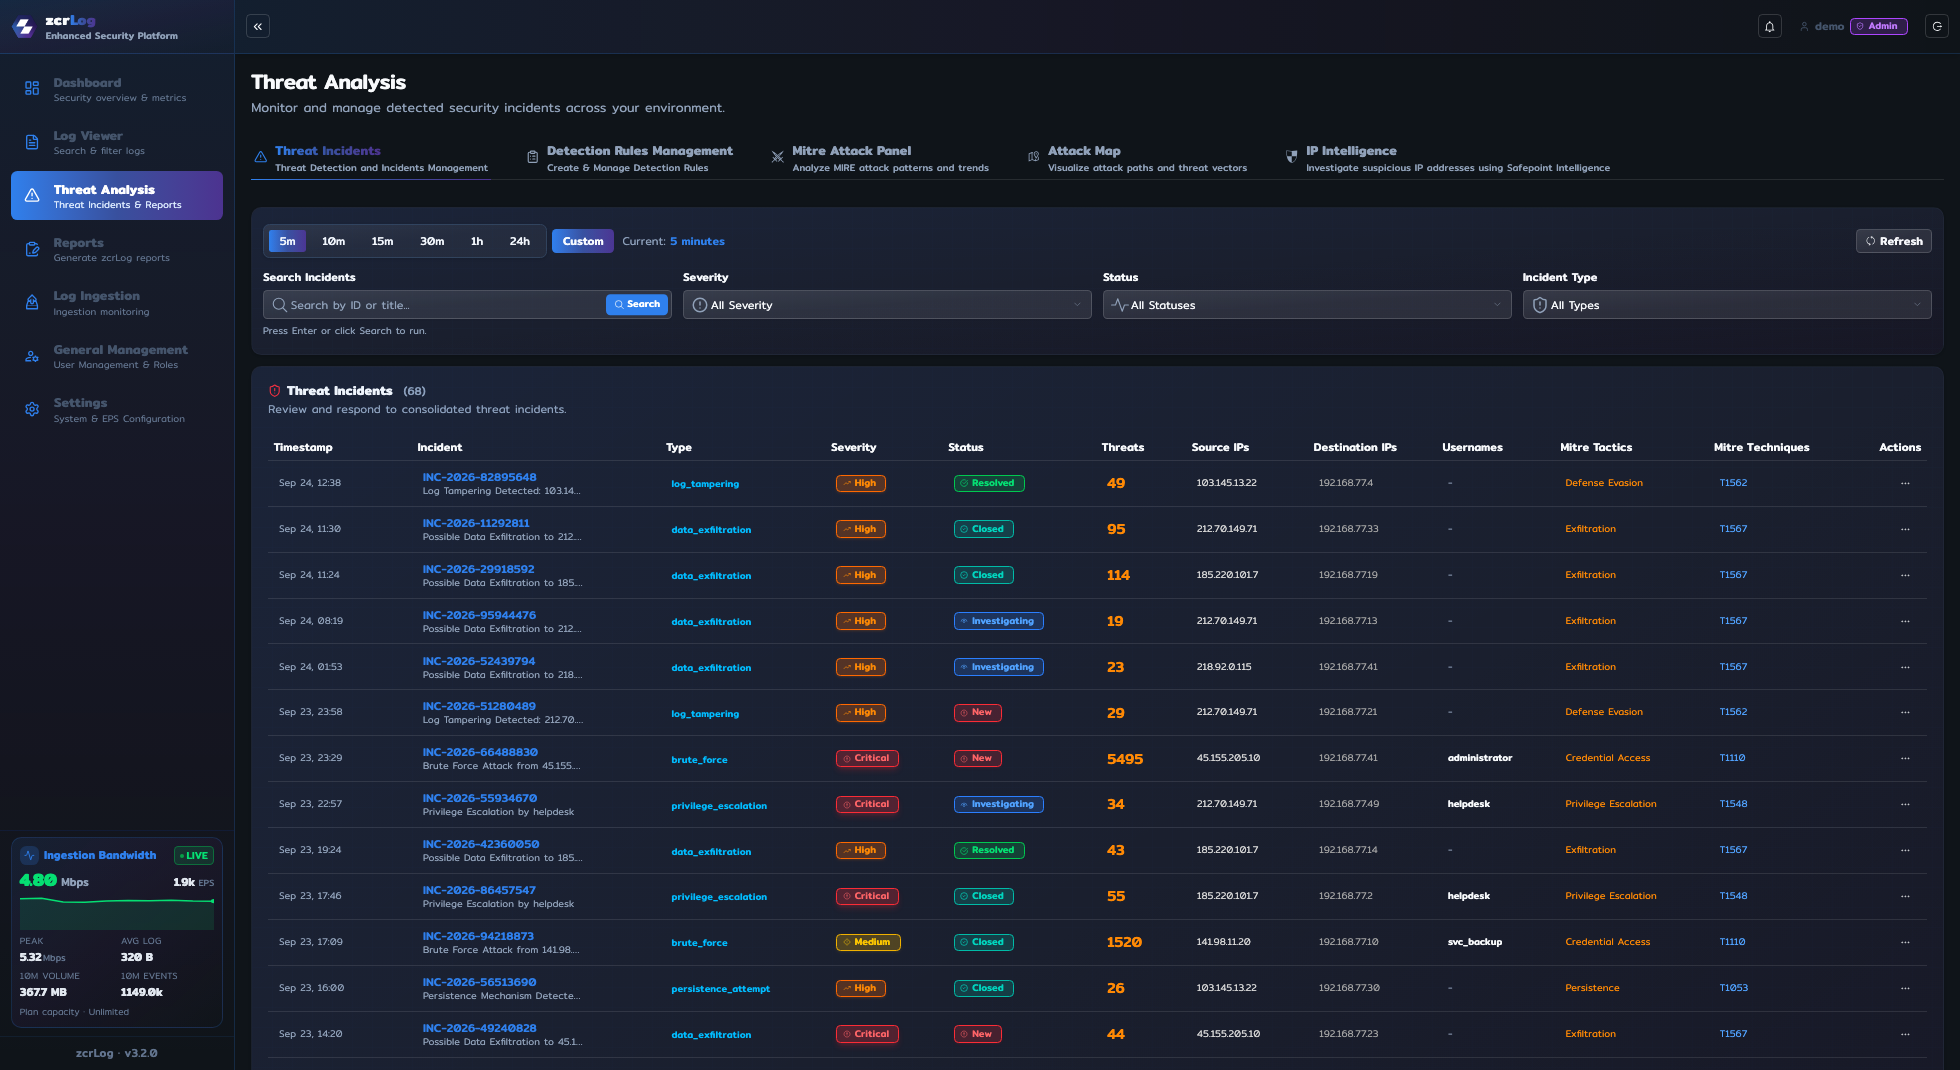Click the LIVE status badge
The image size is (1960, 1070).
[194, 856]
